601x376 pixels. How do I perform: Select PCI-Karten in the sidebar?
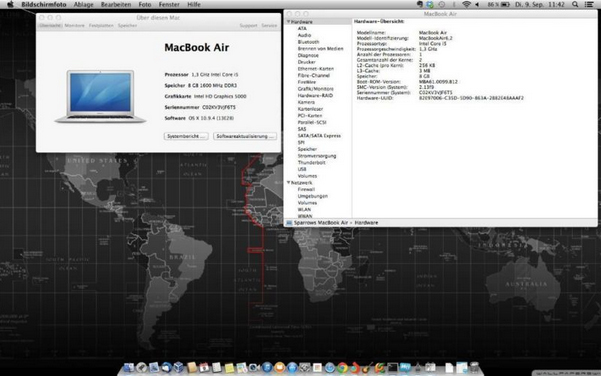click(x=310, y=116)
